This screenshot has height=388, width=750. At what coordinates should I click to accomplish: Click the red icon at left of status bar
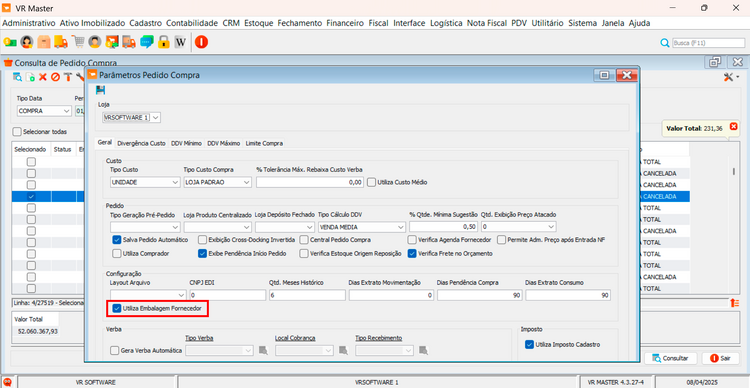(x=8, y=382)
